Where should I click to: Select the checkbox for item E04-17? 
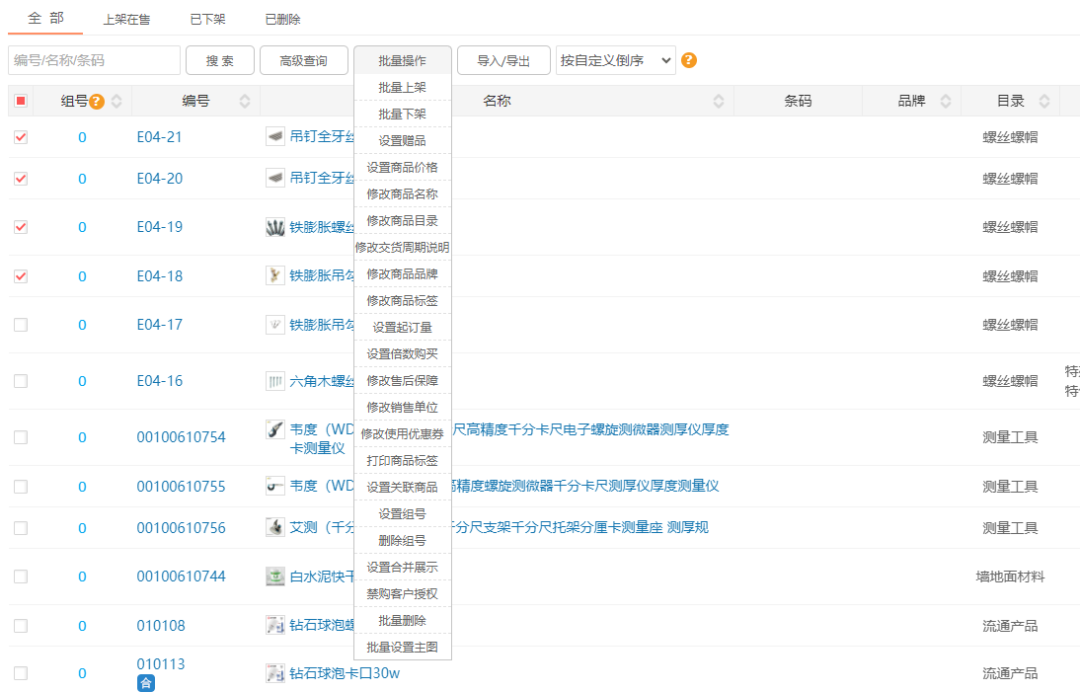[x=21, y=325]
